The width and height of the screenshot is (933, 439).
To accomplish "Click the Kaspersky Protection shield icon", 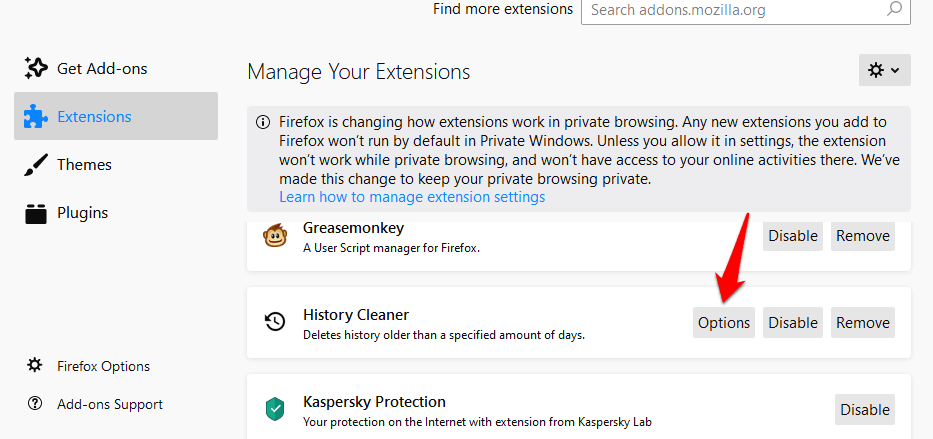I will tap(274, 409).
